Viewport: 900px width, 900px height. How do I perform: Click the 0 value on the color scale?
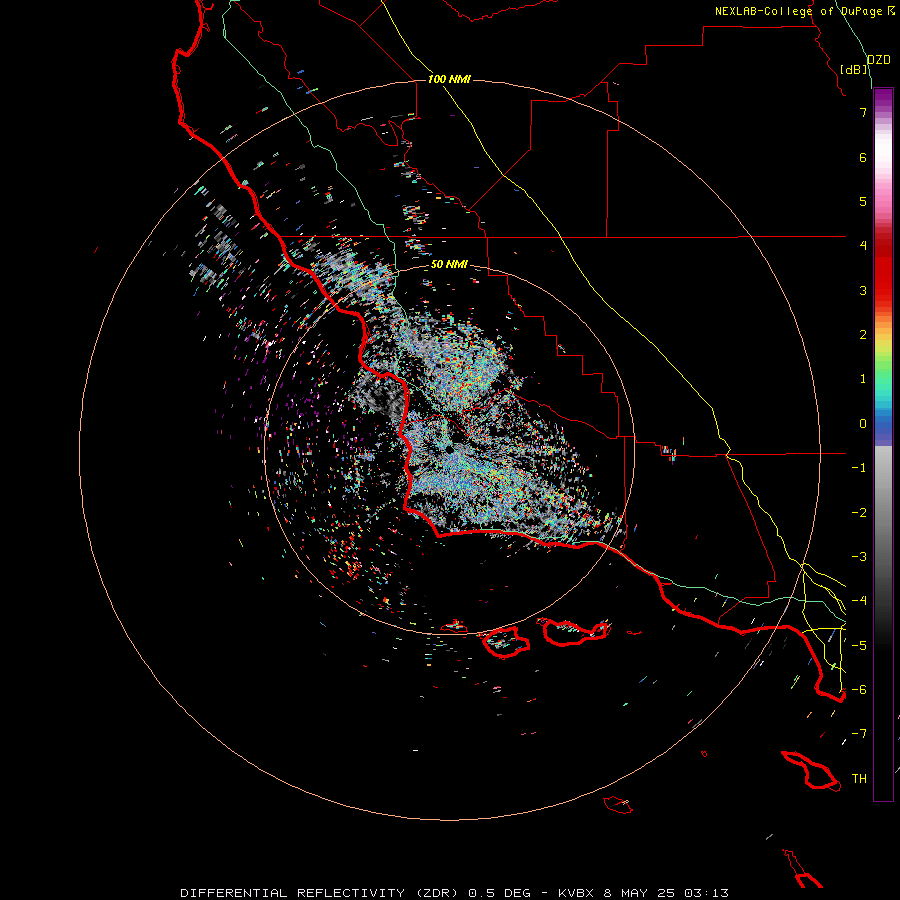[863, 424]
